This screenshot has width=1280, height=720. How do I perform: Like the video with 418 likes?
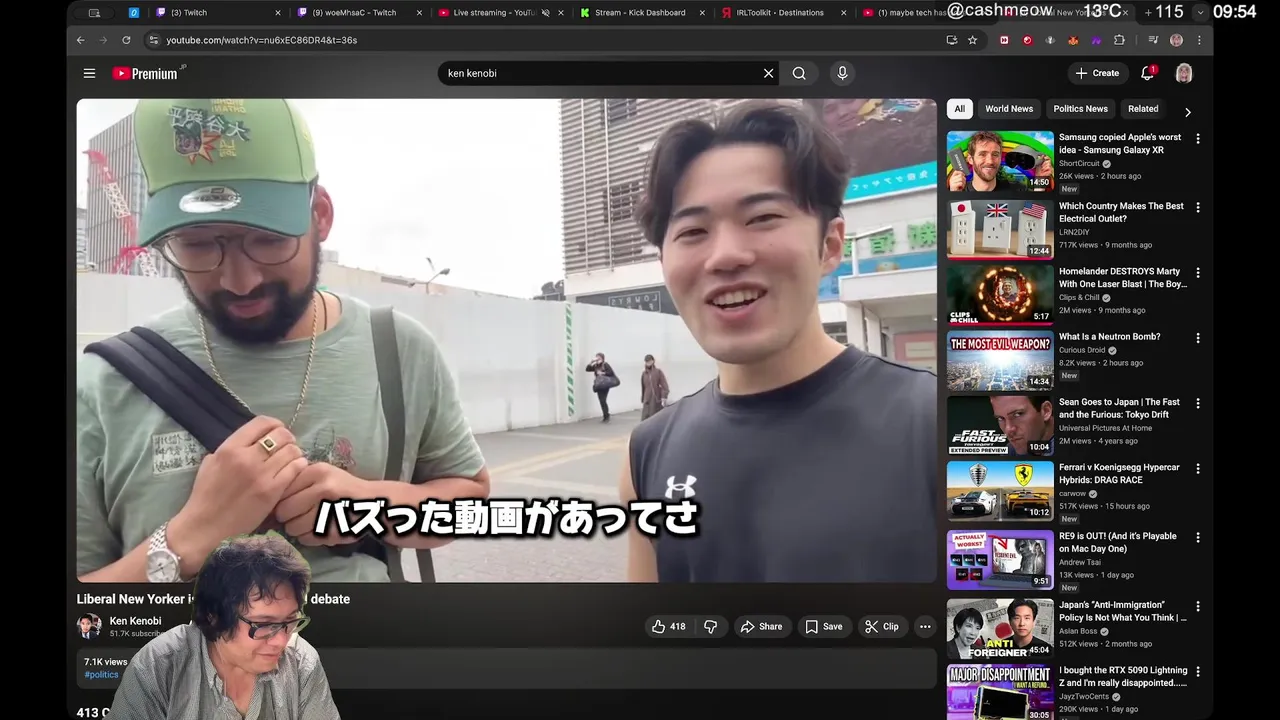pos(668,627)
